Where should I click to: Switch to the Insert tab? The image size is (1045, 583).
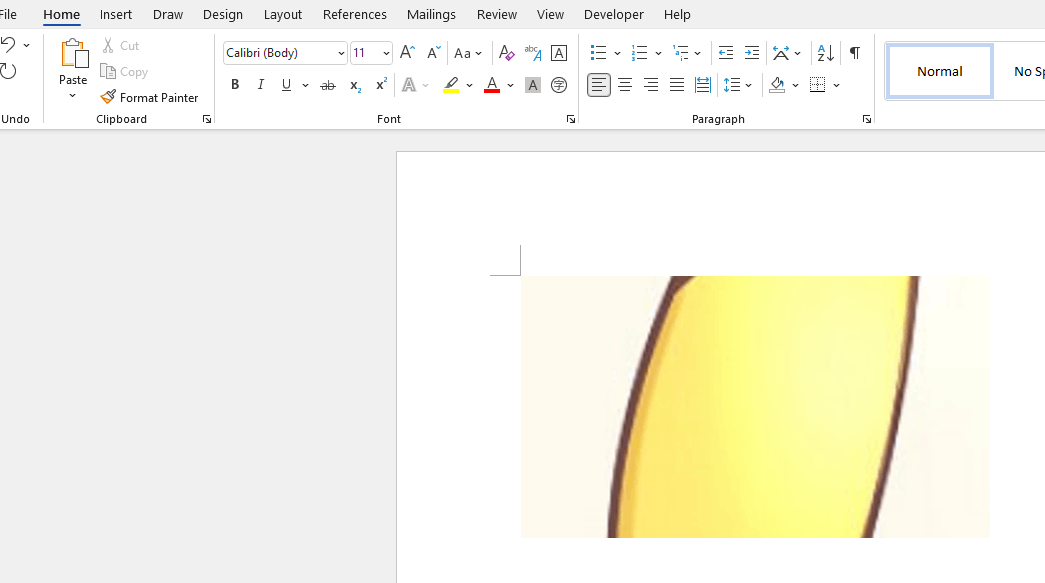click(116, 14)
